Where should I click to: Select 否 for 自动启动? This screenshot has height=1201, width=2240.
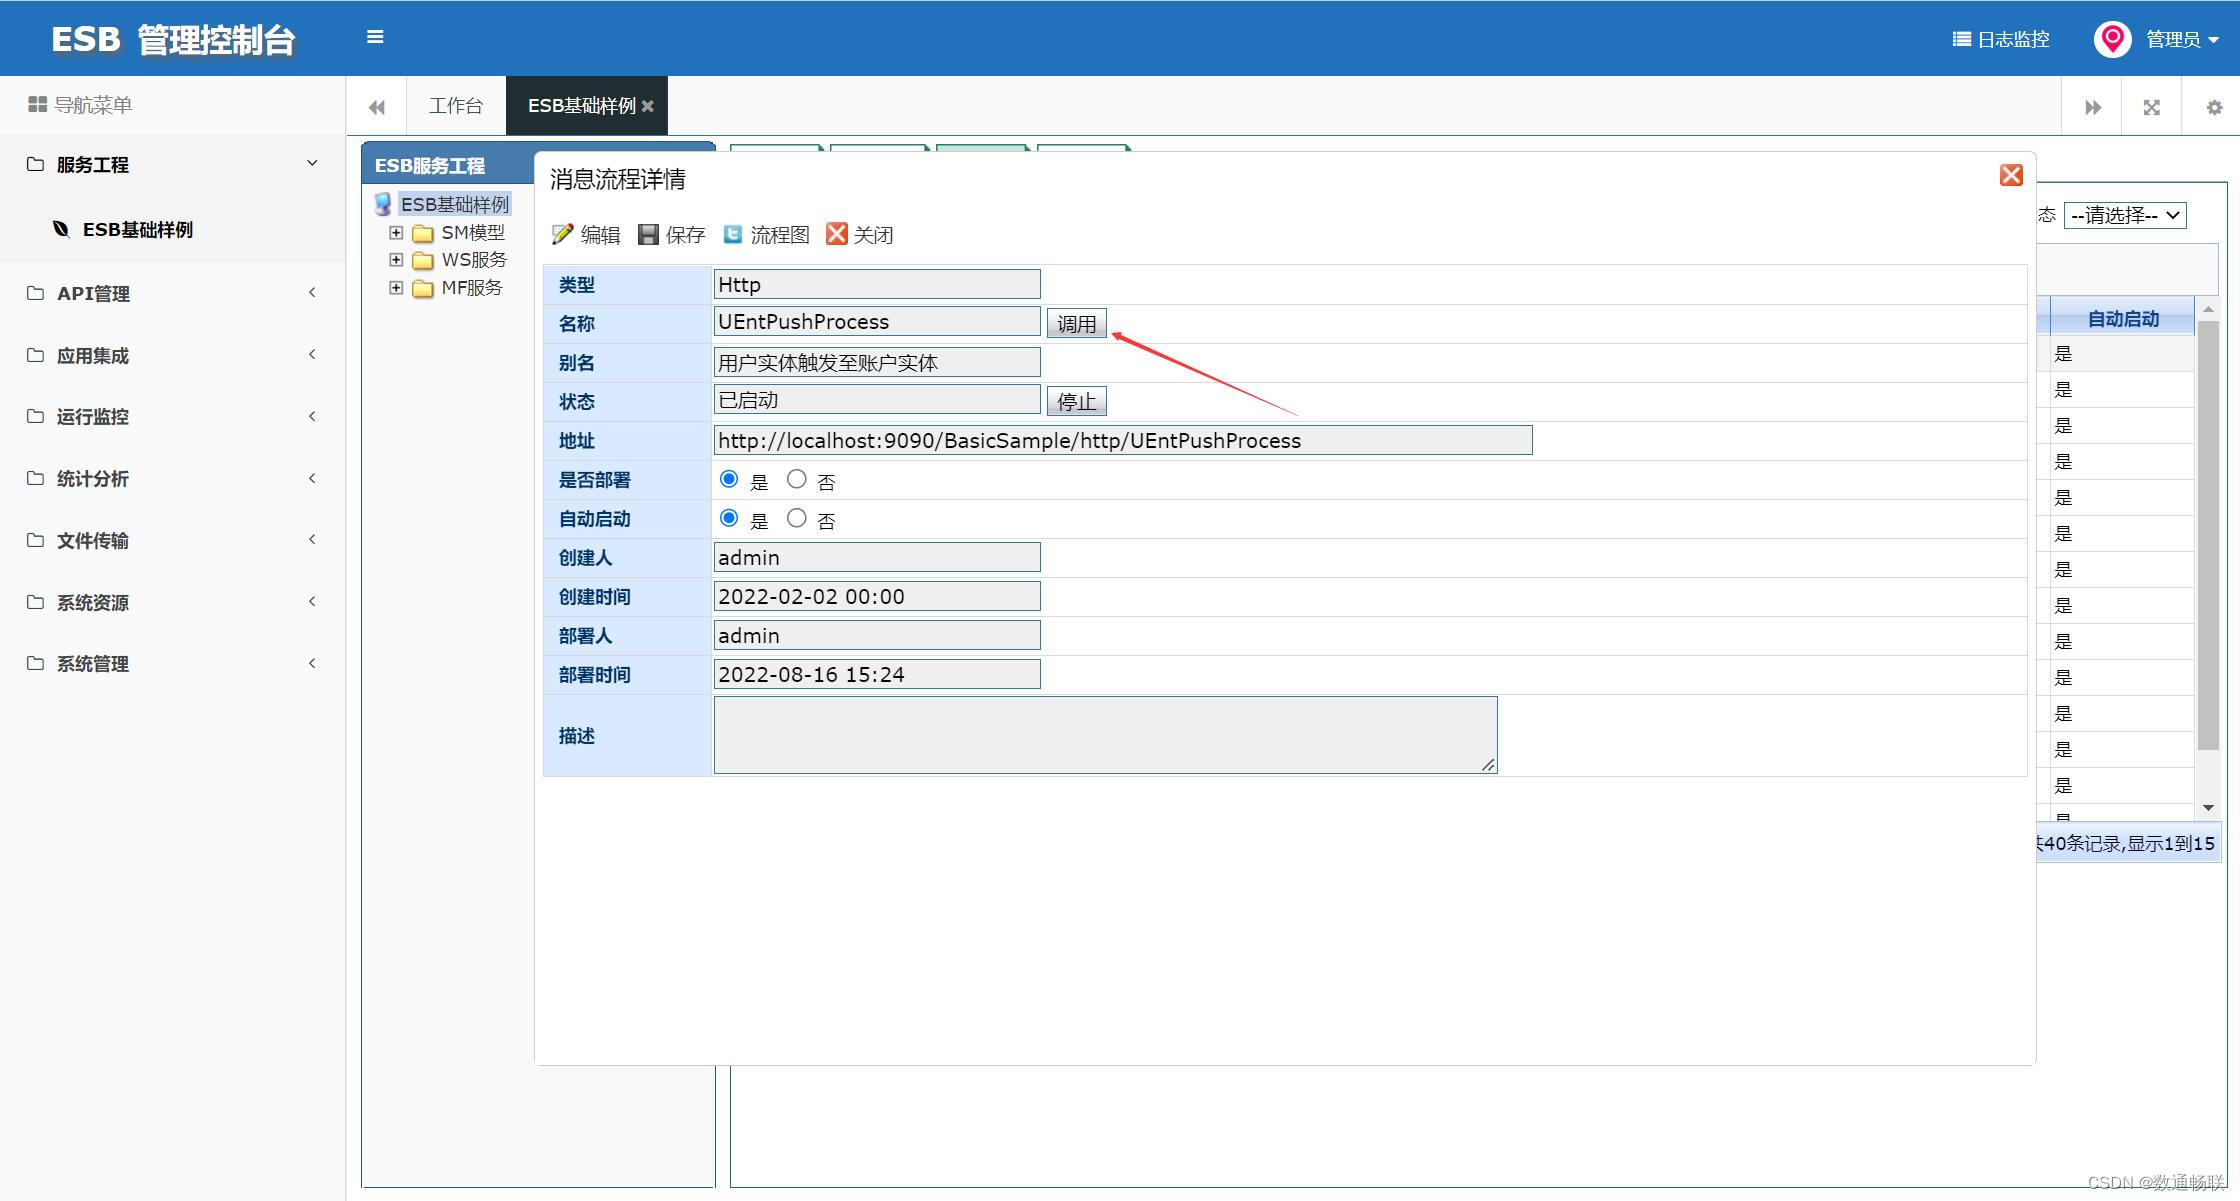click(796, 518)
